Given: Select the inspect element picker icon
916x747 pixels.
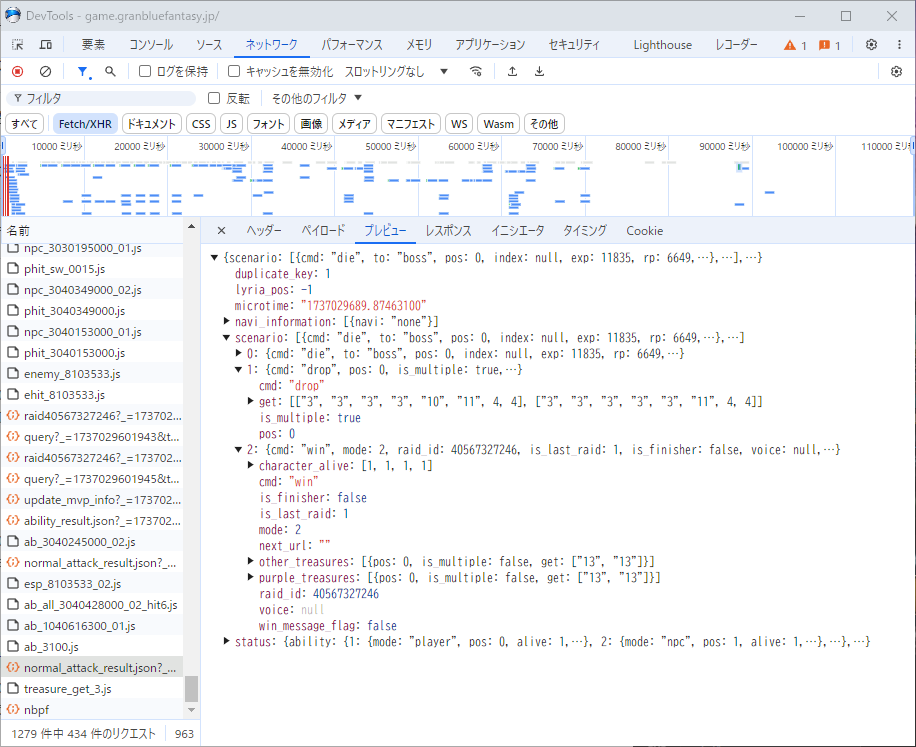Looking at the screenshot, I should tap(18, 45).
